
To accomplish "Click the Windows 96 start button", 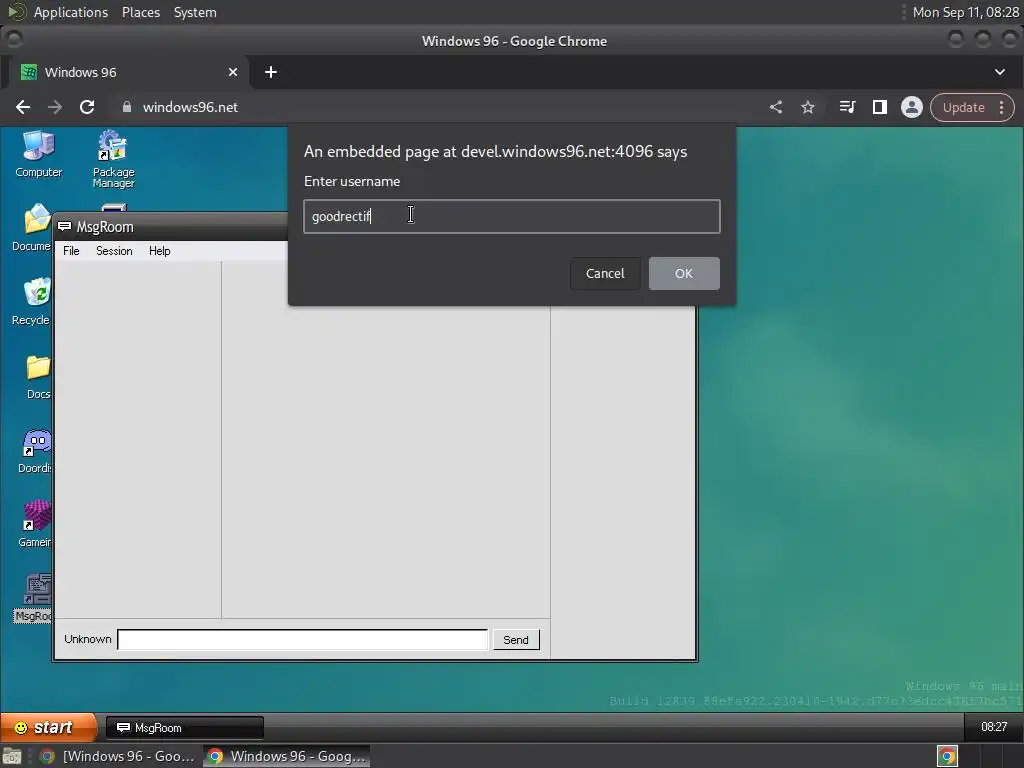I will pos(48,727).
